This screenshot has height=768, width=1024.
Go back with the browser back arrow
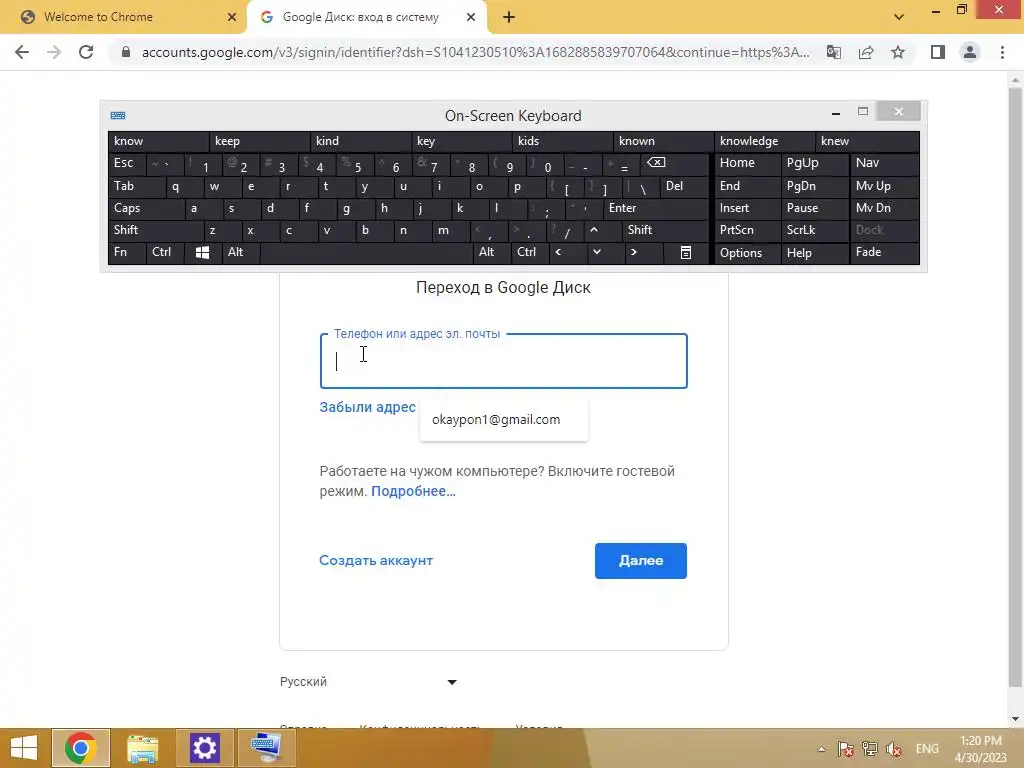pyautogui.click(x=22, y=52)
